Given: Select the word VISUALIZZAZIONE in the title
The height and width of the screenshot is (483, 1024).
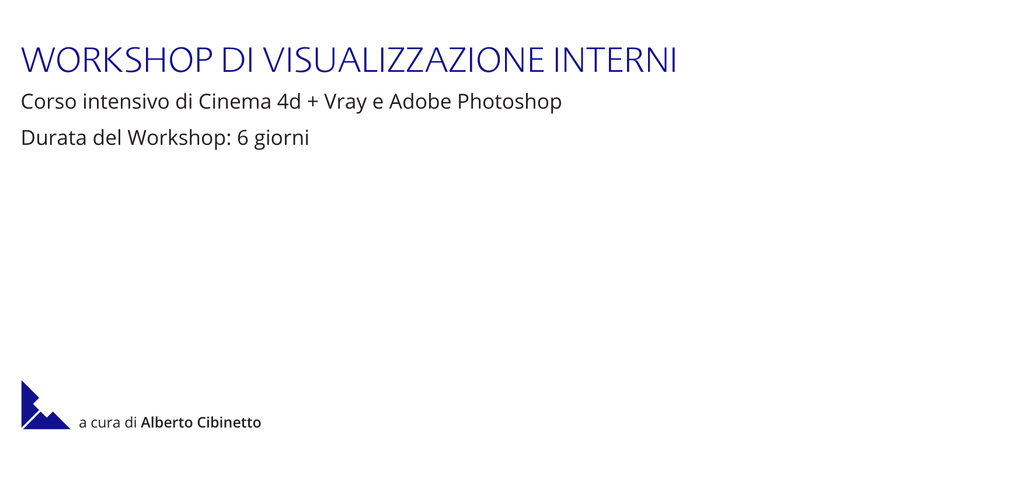Looking at the screenshot, I should (x=403, y=60).
